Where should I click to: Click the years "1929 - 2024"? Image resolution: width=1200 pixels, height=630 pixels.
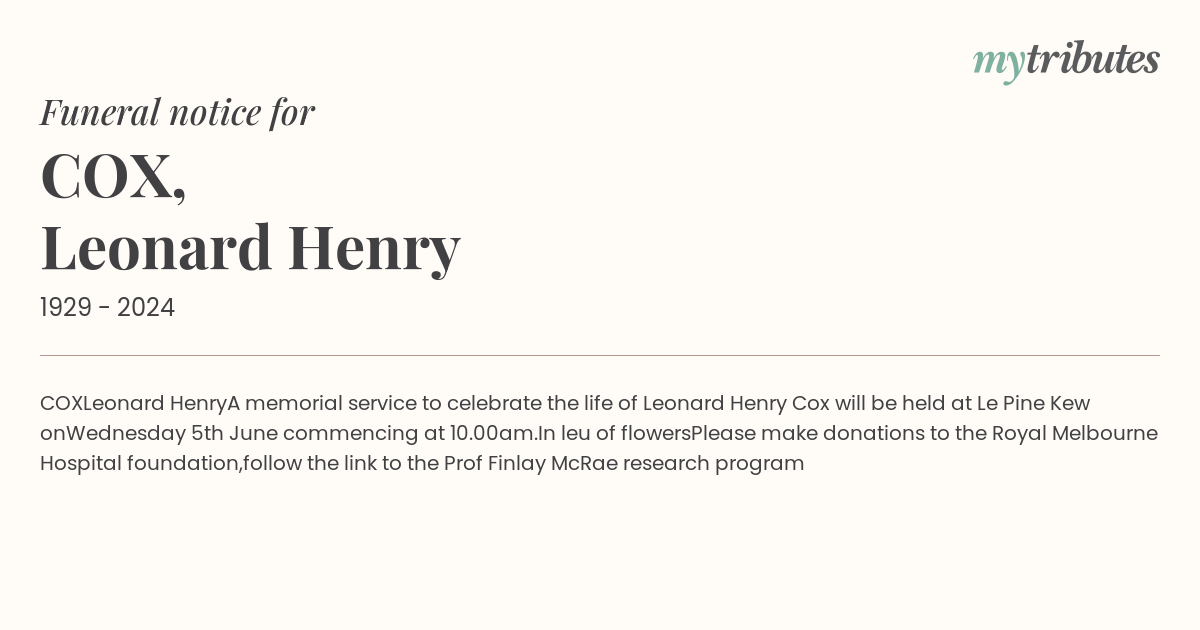[x=107, y=308]
